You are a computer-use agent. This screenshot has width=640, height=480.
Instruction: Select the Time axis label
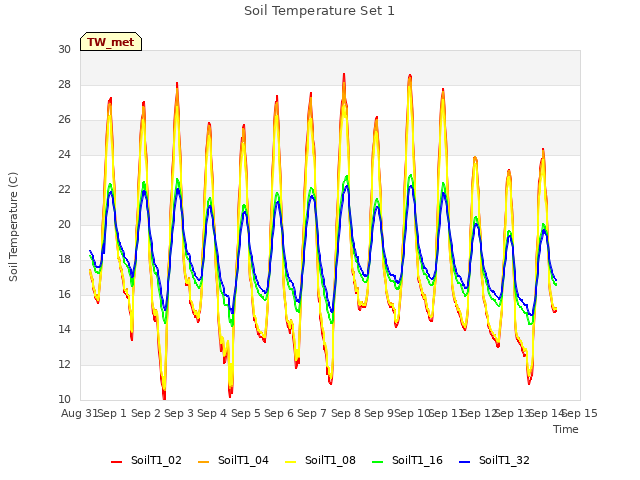566,429
